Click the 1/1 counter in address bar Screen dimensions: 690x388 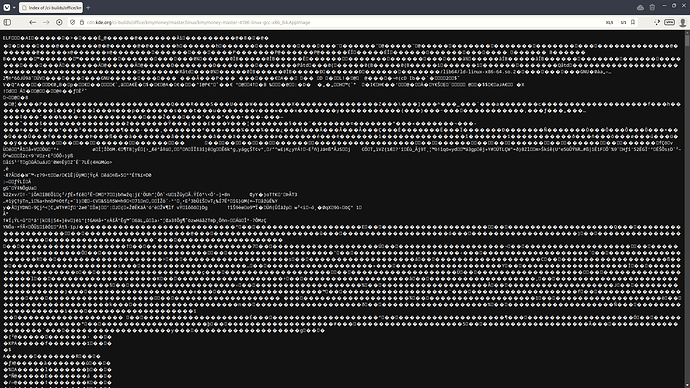[x=623, y=22]
